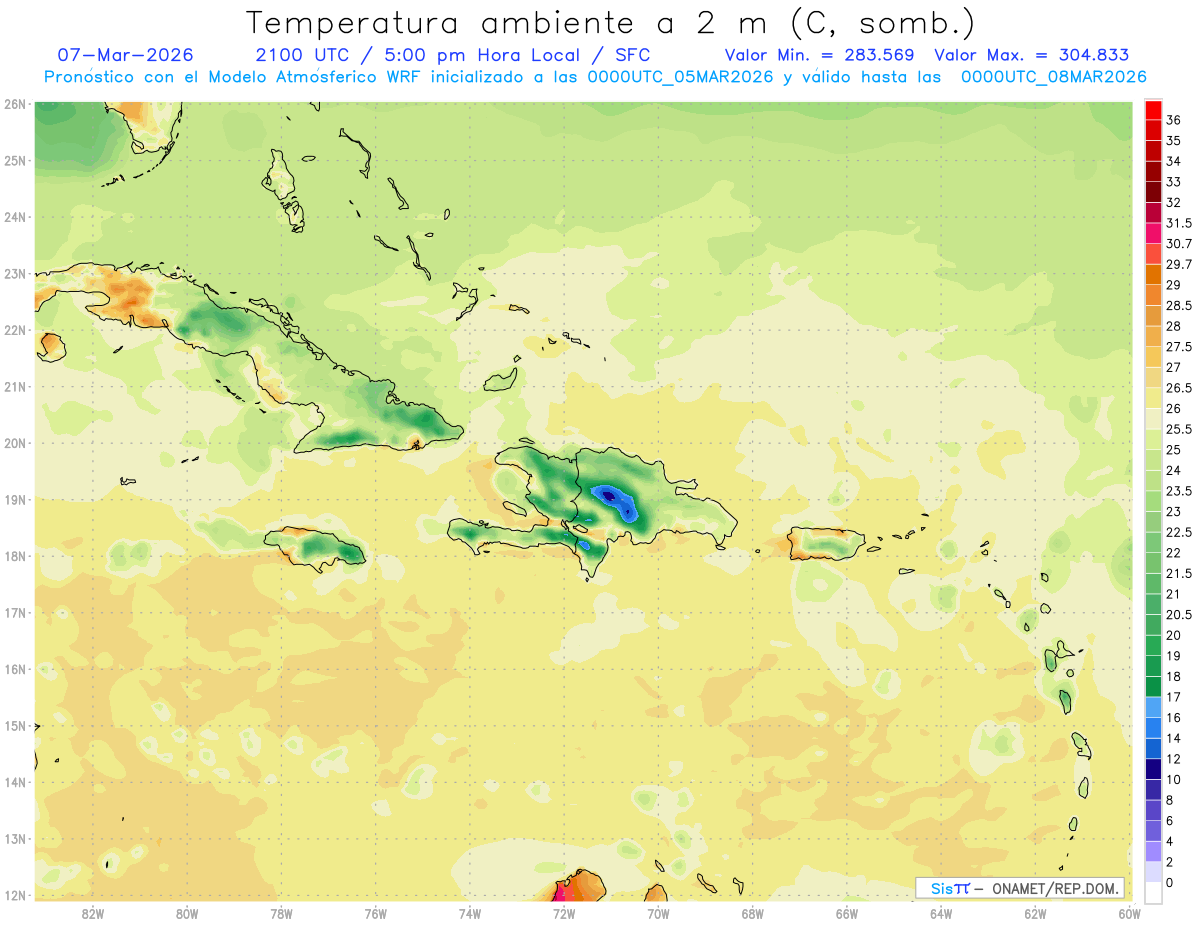
Task: Click the "2100 UTC" time text
Action: [x=302, y=55]
